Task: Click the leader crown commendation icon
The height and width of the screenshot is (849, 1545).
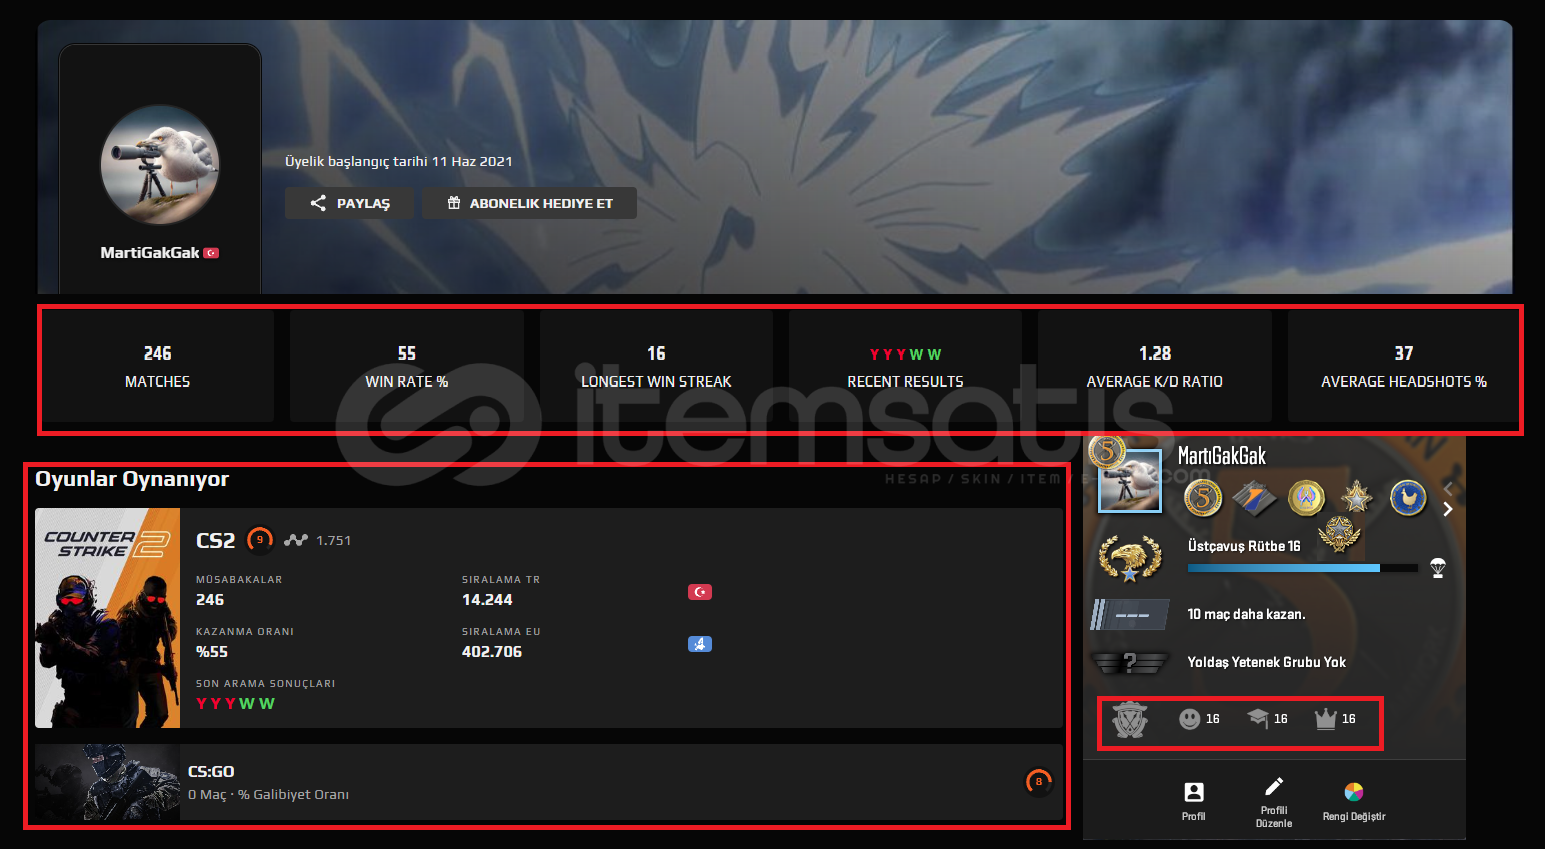Action: [x=1326, y=718]
